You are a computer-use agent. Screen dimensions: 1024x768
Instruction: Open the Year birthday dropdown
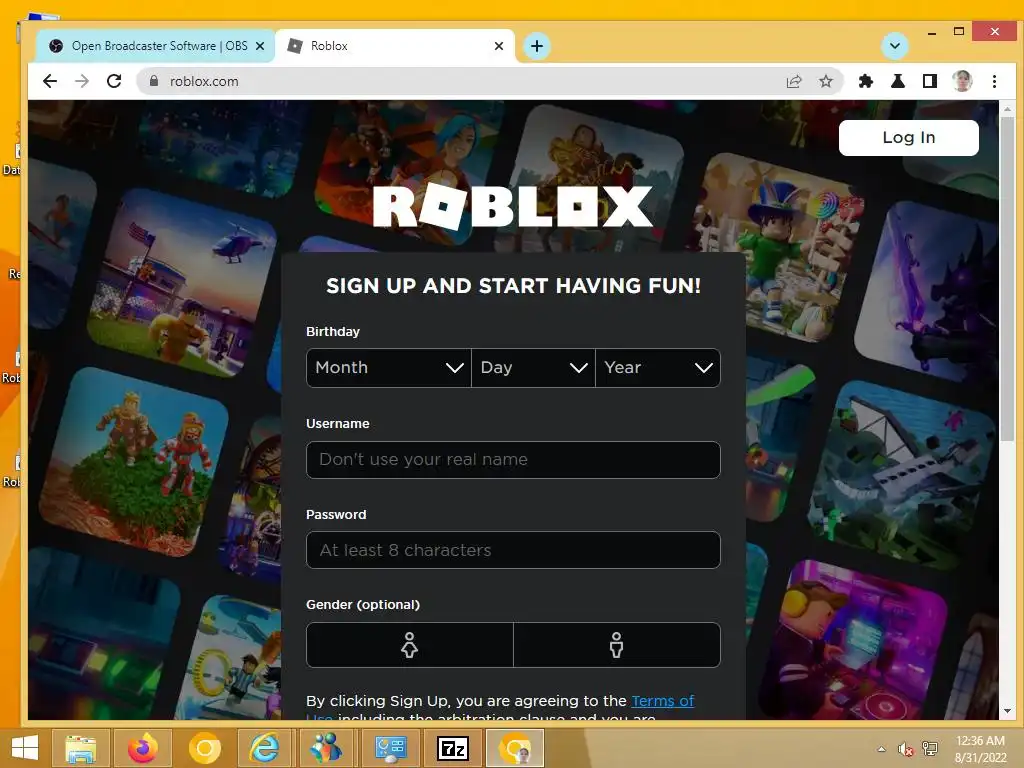pos(658,368)
